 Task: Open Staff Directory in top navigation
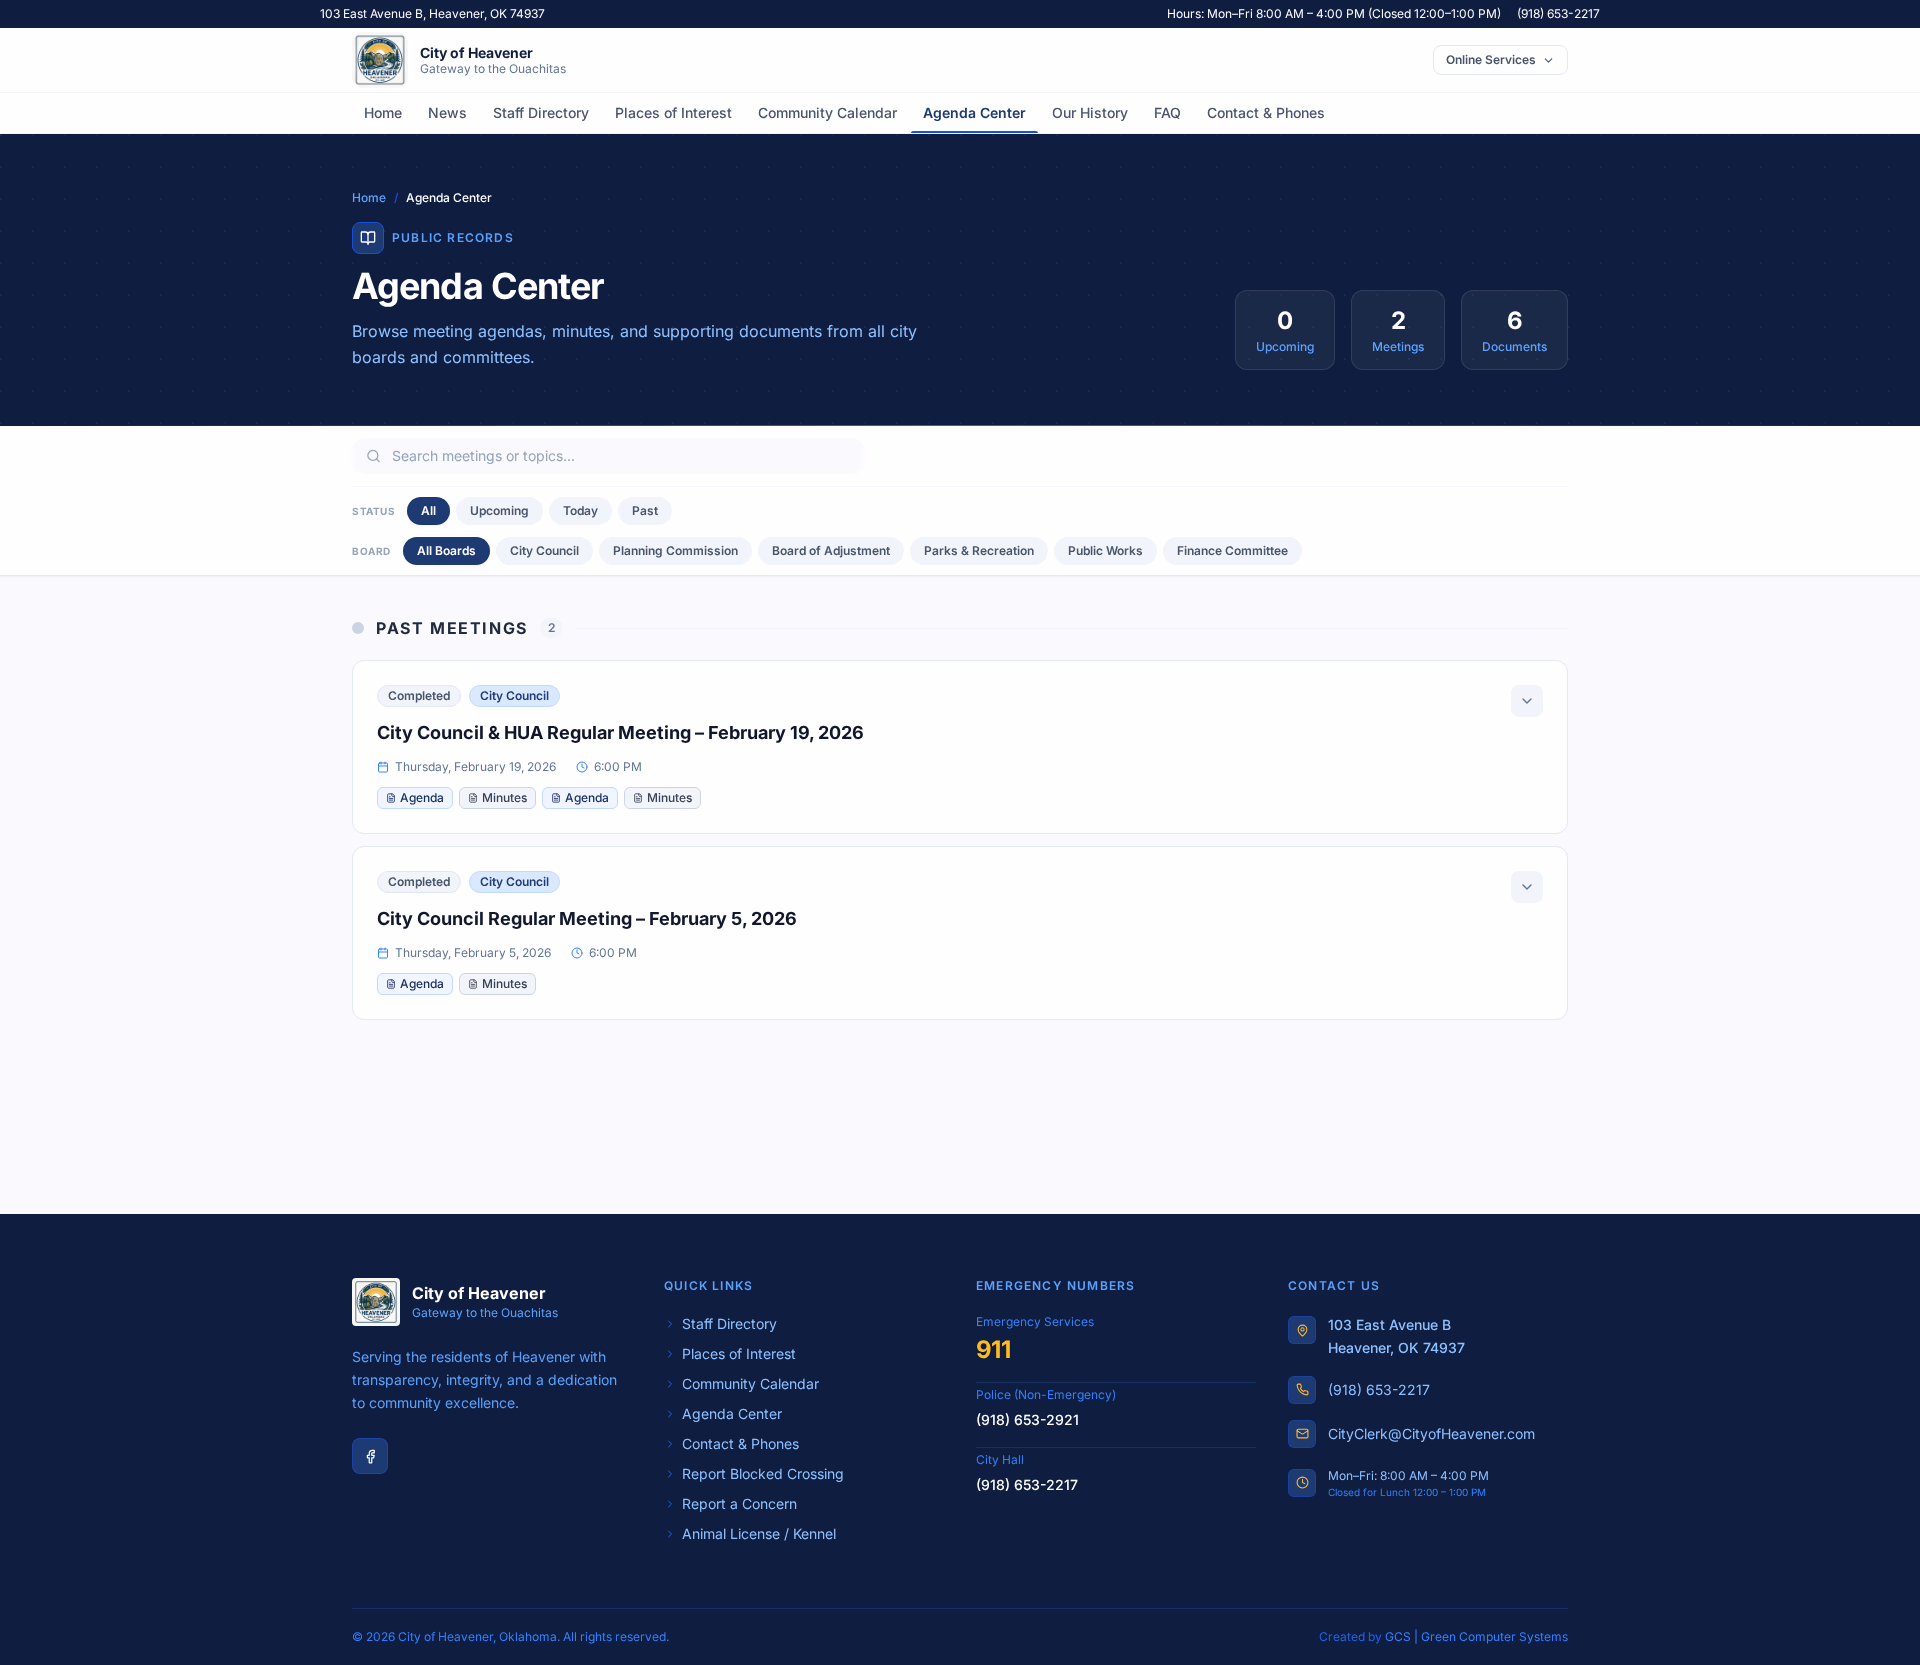pos(541,113)
